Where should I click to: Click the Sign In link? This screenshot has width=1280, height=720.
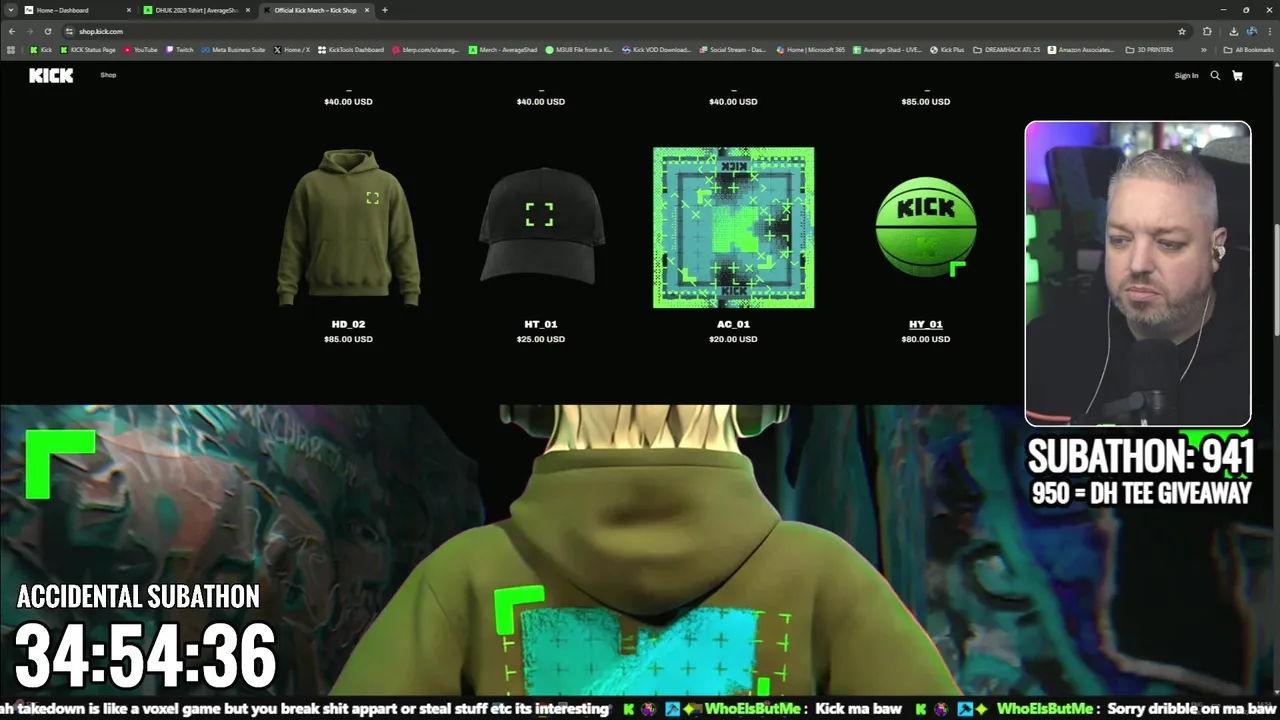point(1186,76)
